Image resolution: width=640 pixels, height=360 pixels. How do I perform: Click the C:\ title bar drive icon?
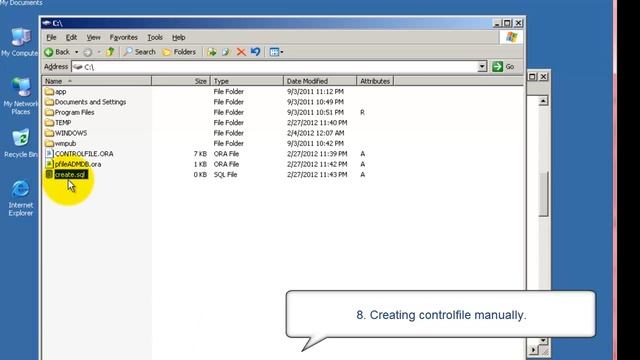47,23
